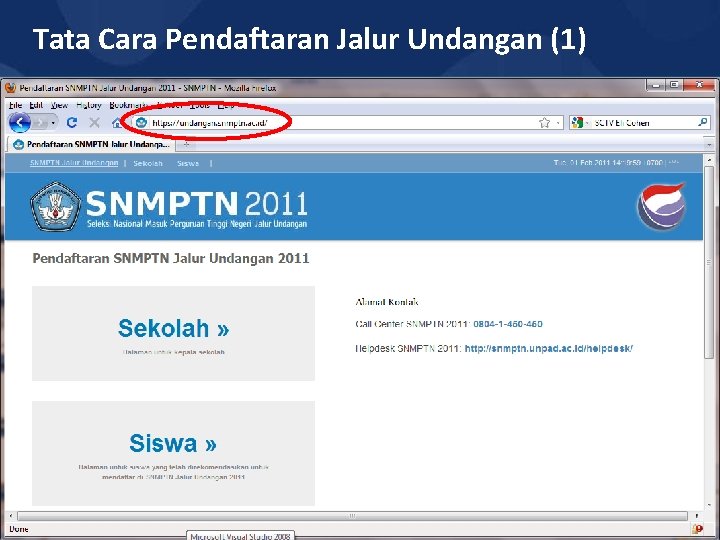Click the Pendaftaran SNMPTN Jalur Undangan 2011 heading
Image resolution: width=720 pixels, height=540 pixels.
[171, 259]
